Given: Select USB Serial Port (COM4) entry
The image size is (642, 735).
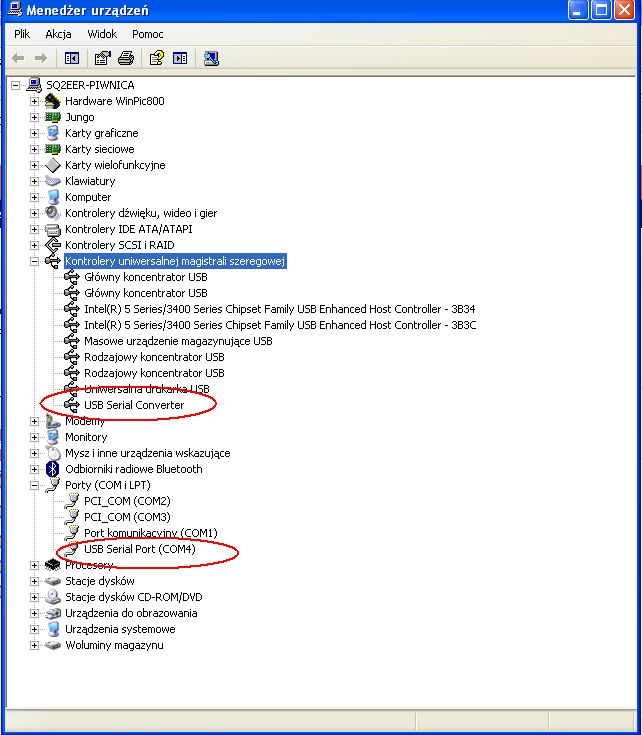Looking at the screenshot, I should pos(141,549).
